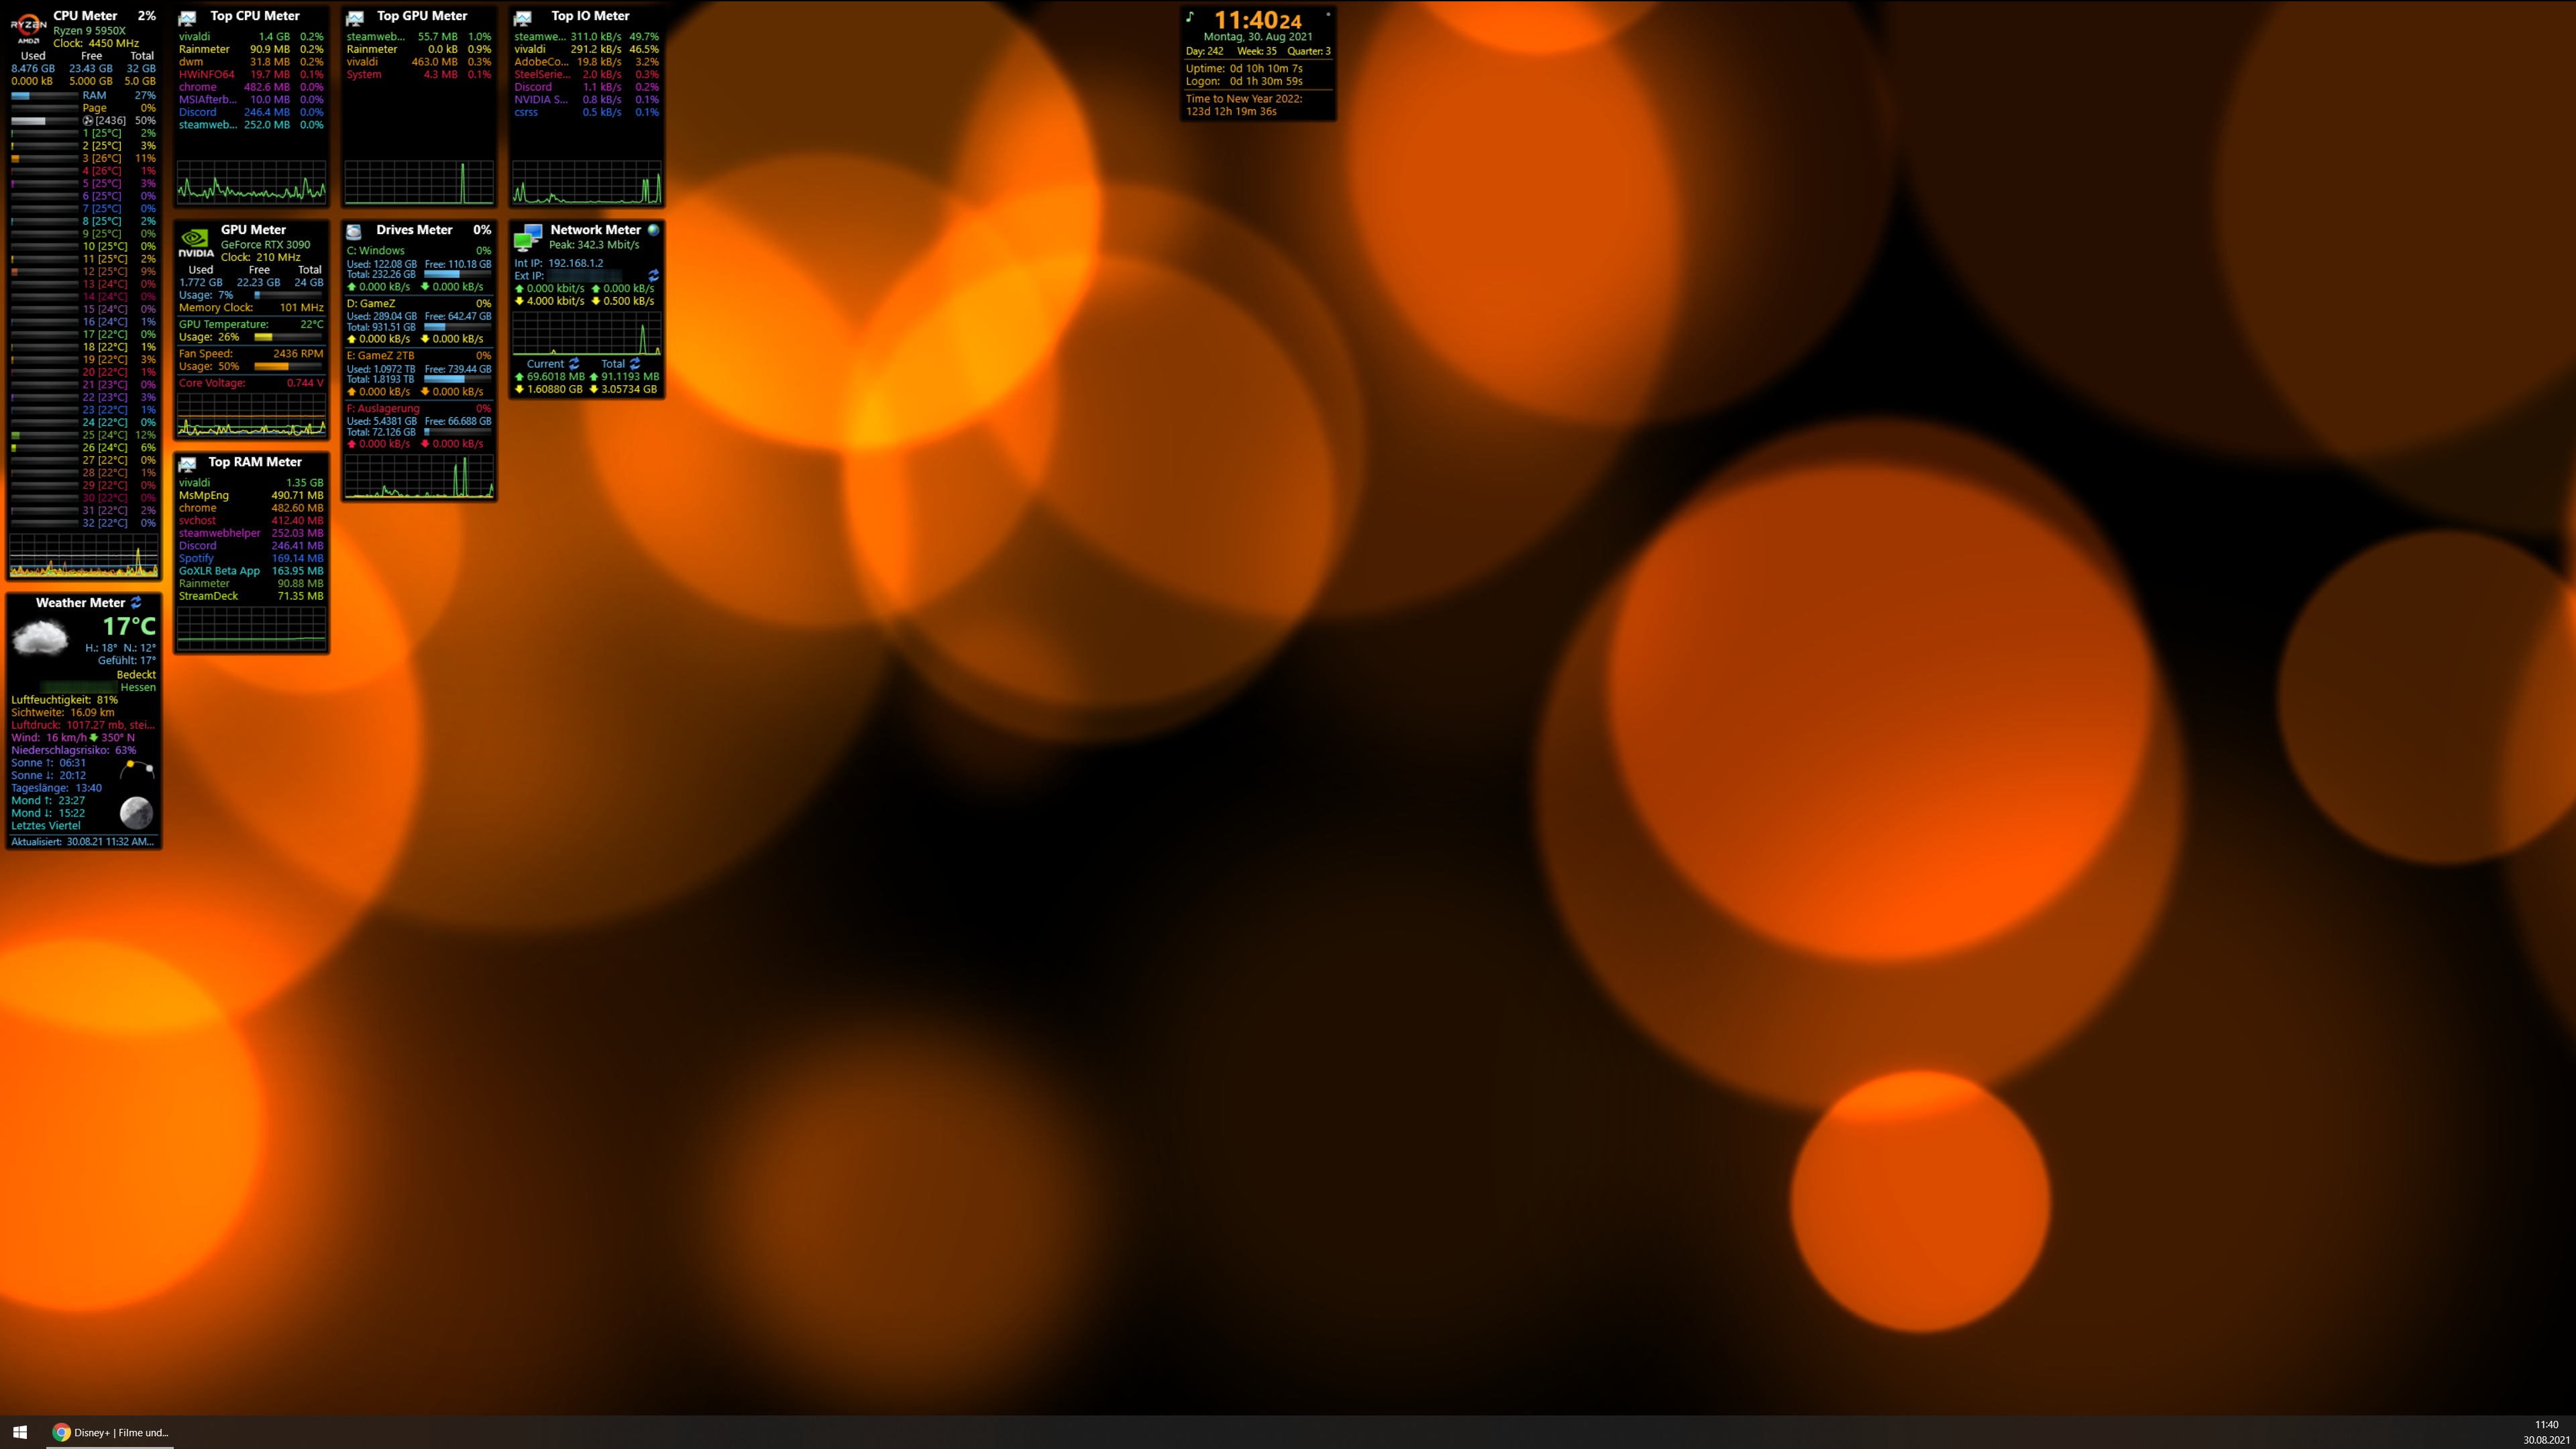2576x1449 pixels.
Task: Click the Weather Meter refresh arrows icon
Action: [x=136, y=602]
